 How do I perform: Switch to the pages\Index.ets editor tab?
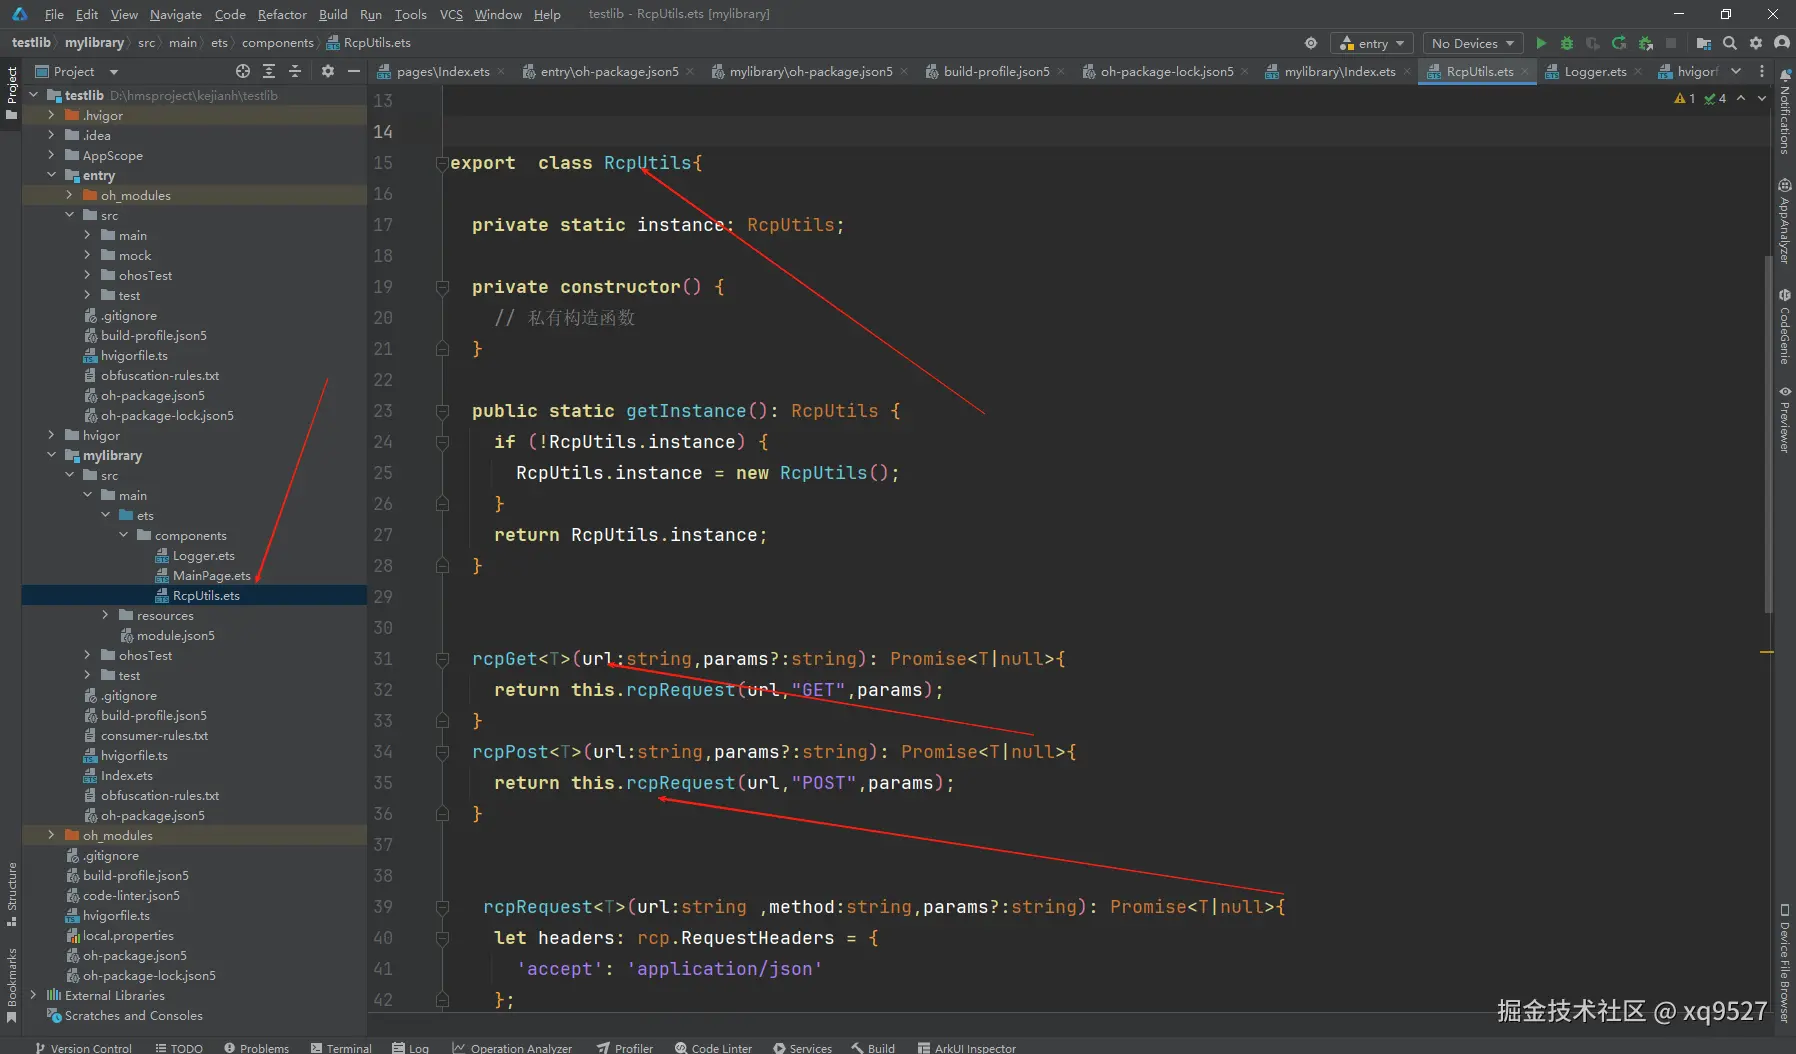pos(442,71)
